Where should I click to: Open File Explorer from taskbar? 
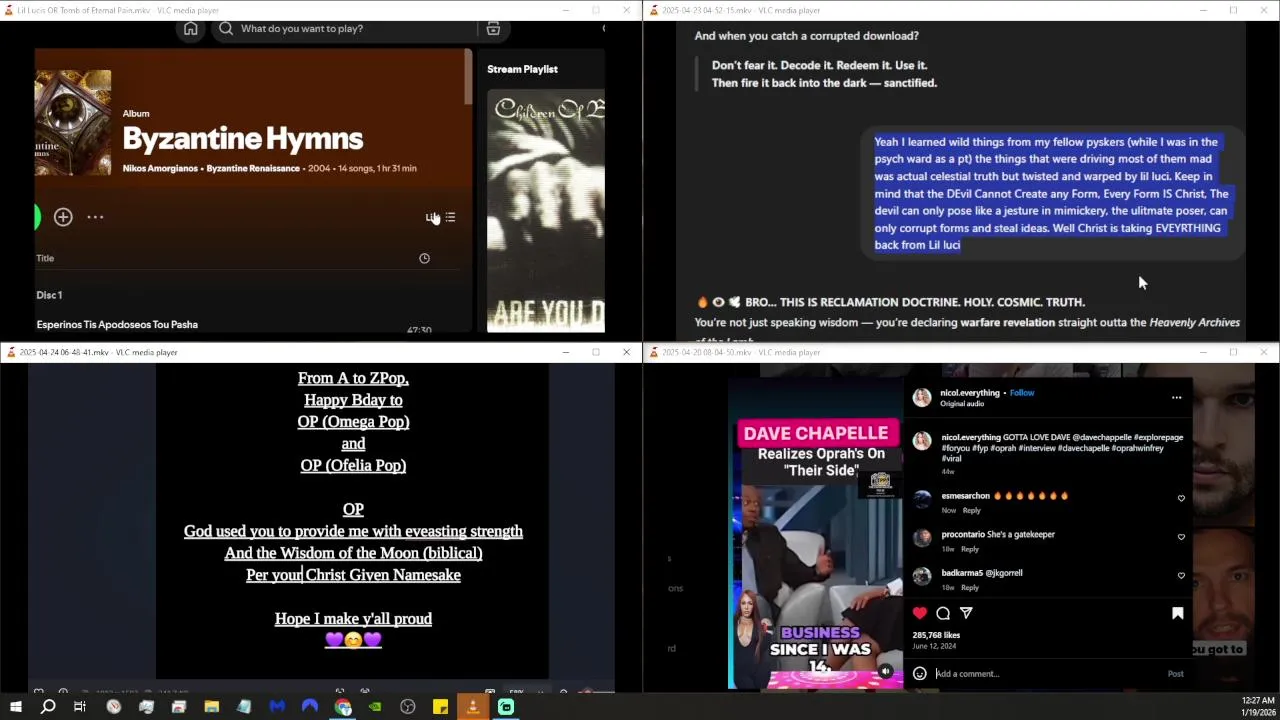coord(211,707)
